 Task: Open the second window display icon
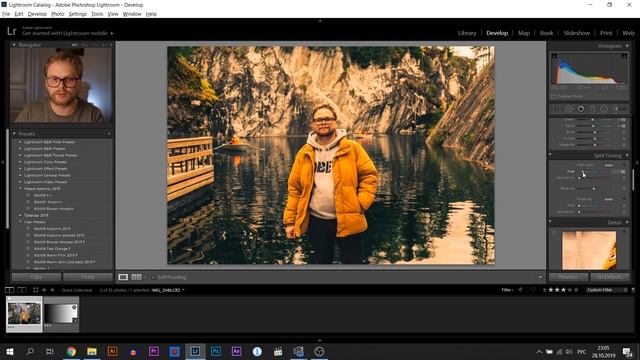coord(22,290)
